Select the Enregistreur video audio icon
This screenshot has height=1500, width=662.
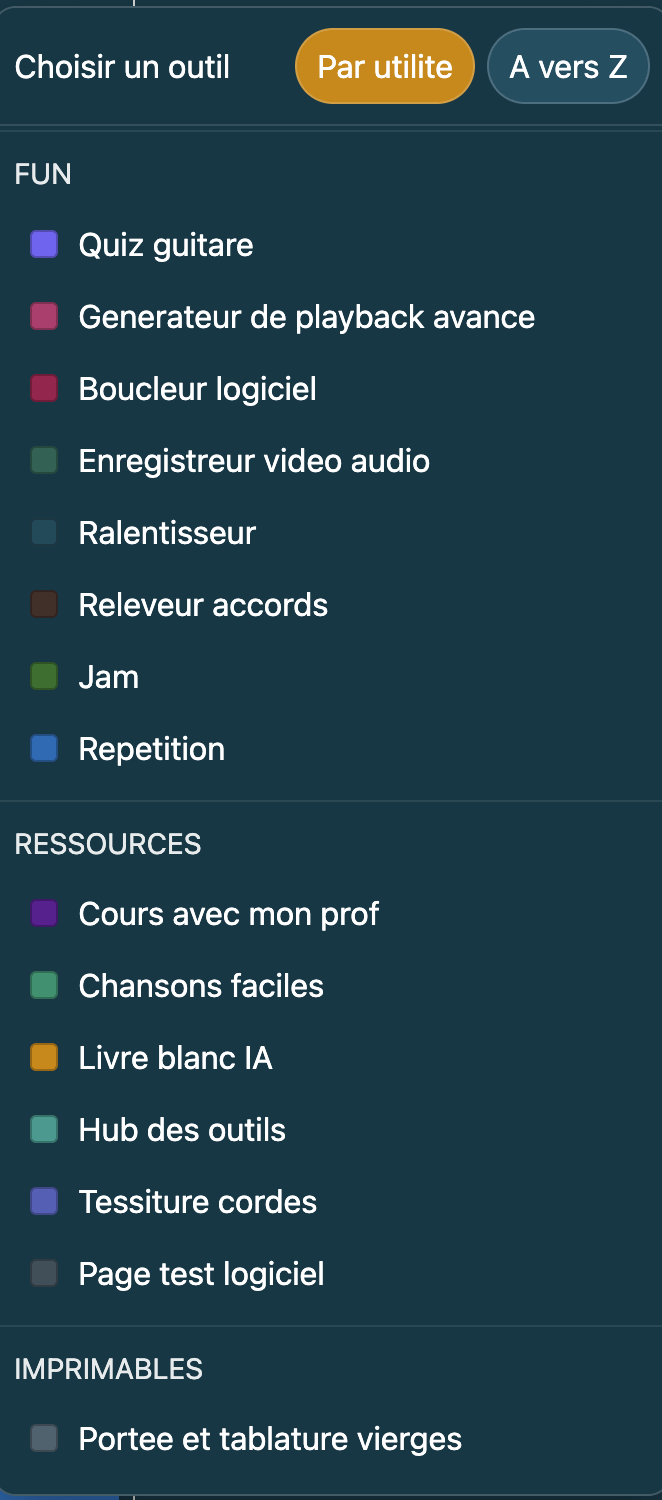pyautogui.click(x=44, y=460)
